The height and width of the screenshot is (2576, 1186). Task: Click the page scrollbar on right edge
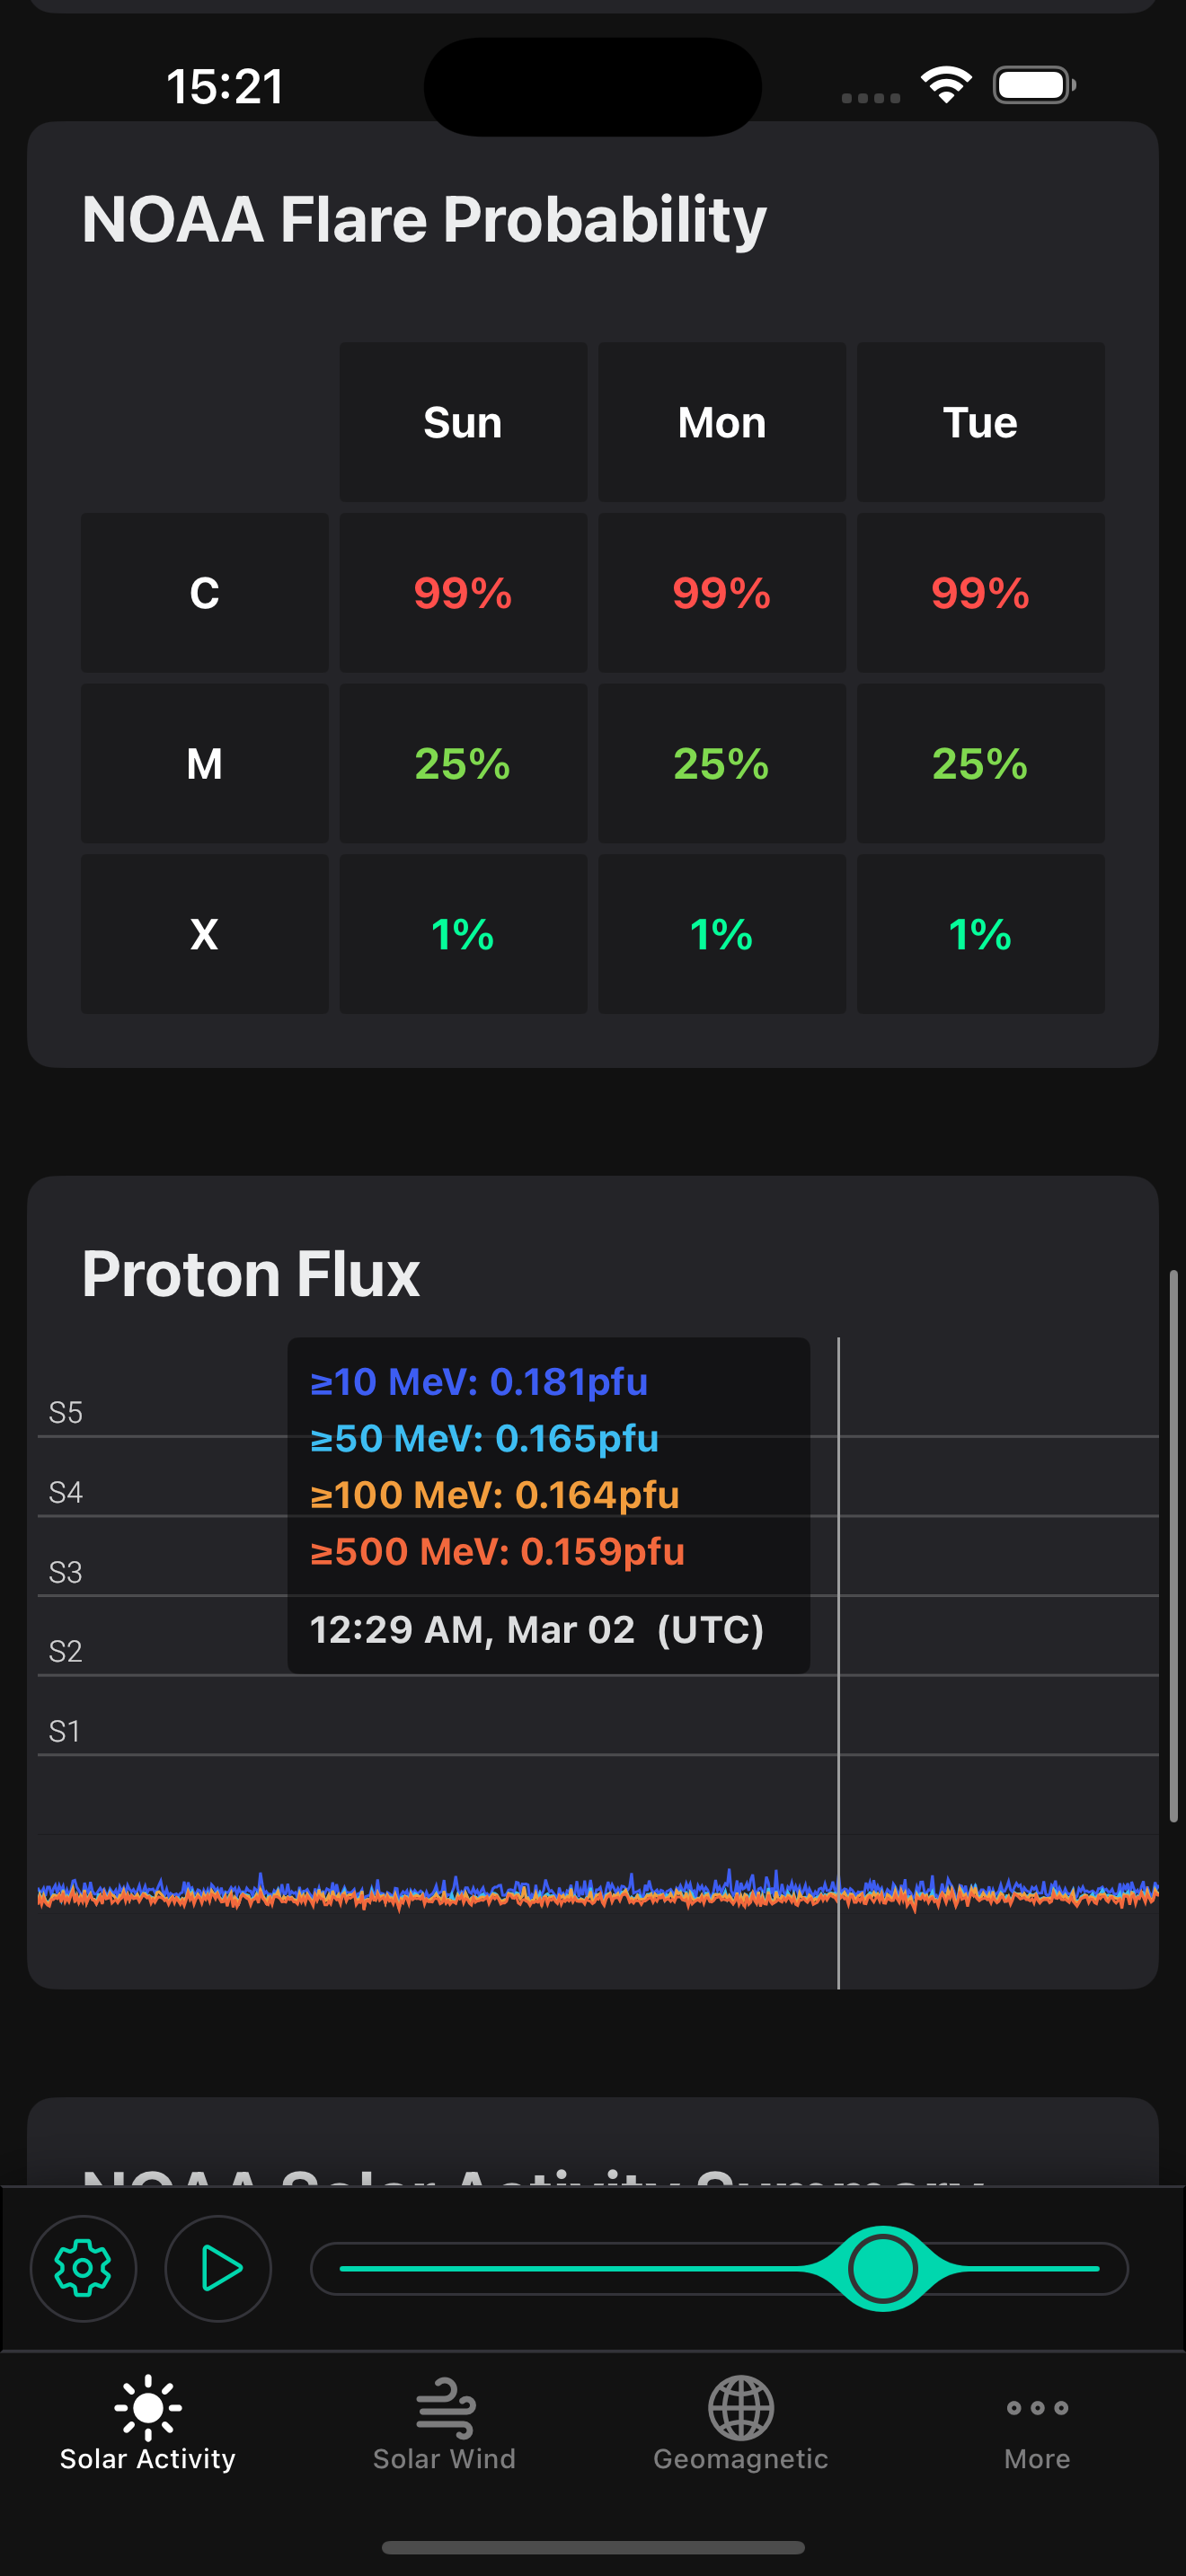(x=1173, y=1546)
